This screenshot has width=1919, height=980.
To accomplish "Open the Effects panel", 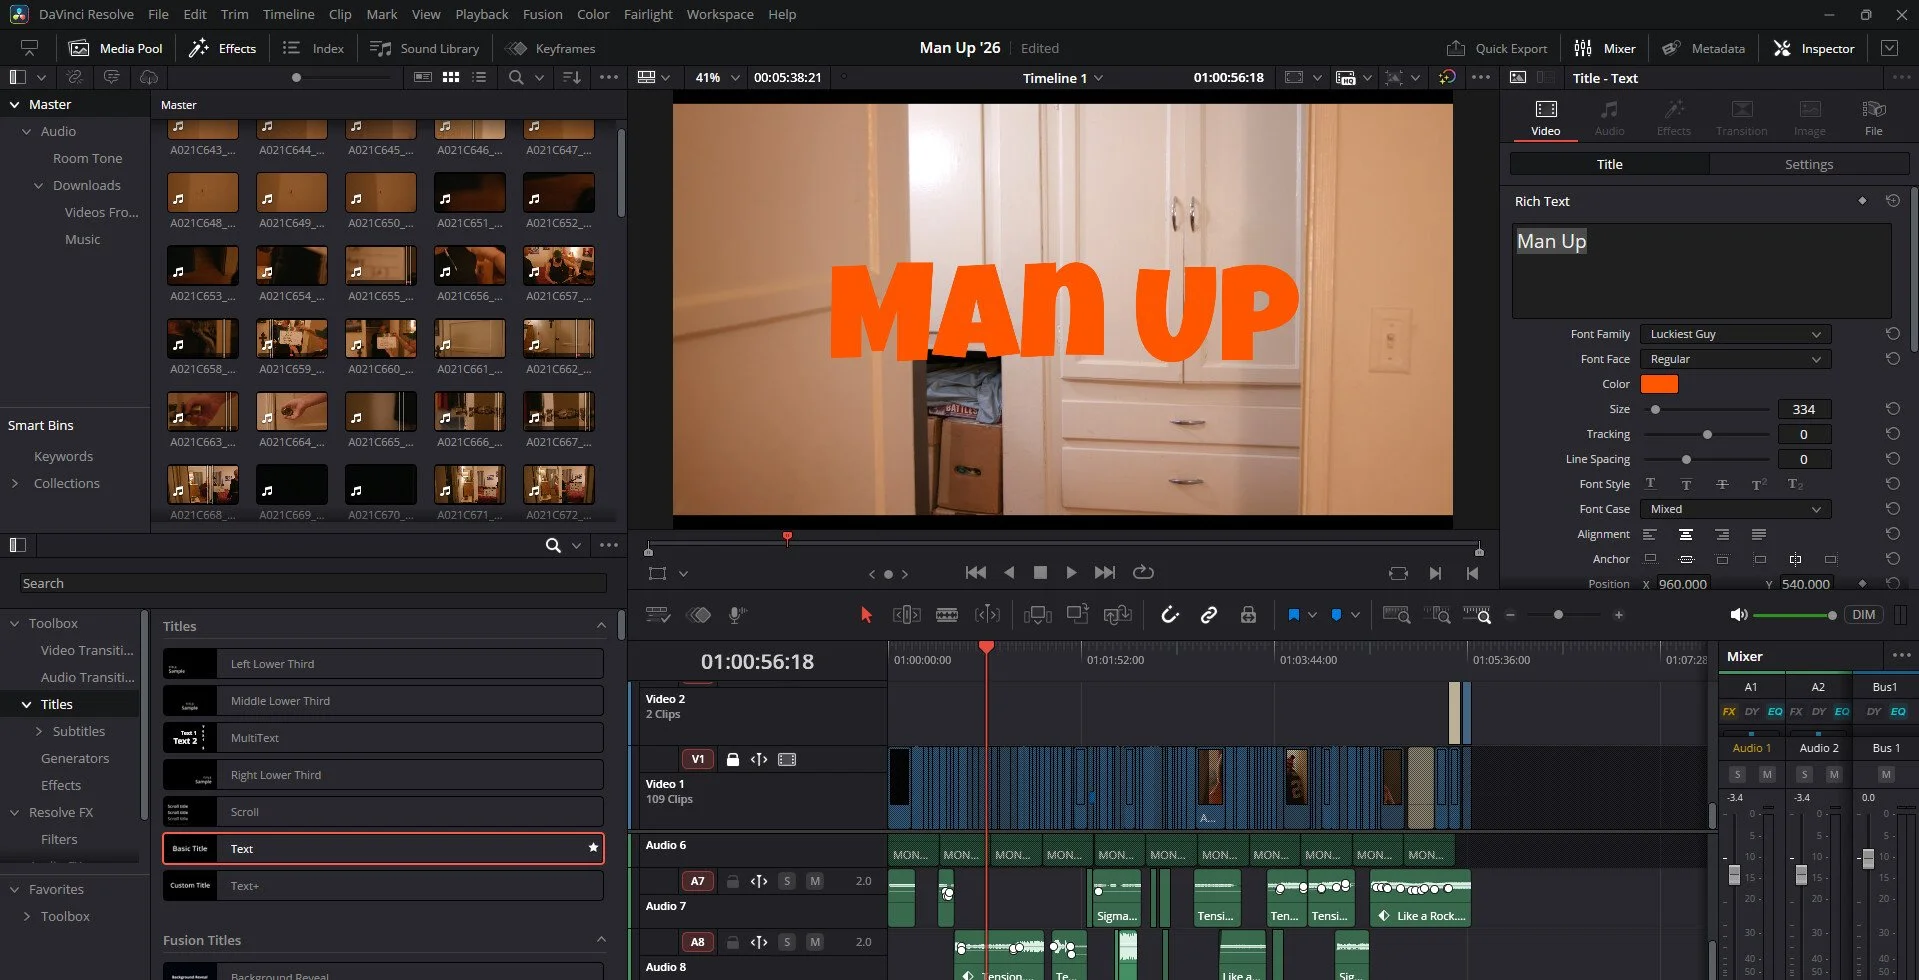I will click(x=223, y=48).
